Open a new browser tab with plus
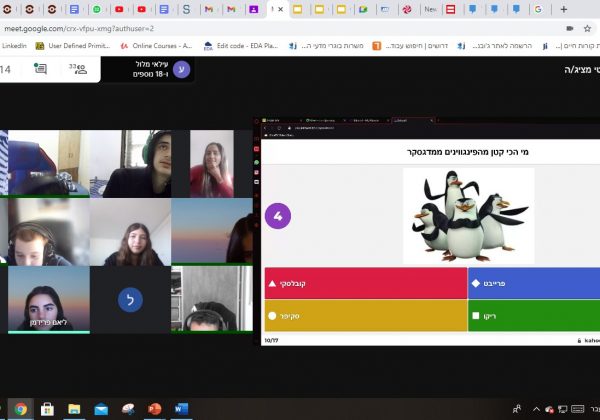The width and height of the screenshot is (600, 420). 564,9
